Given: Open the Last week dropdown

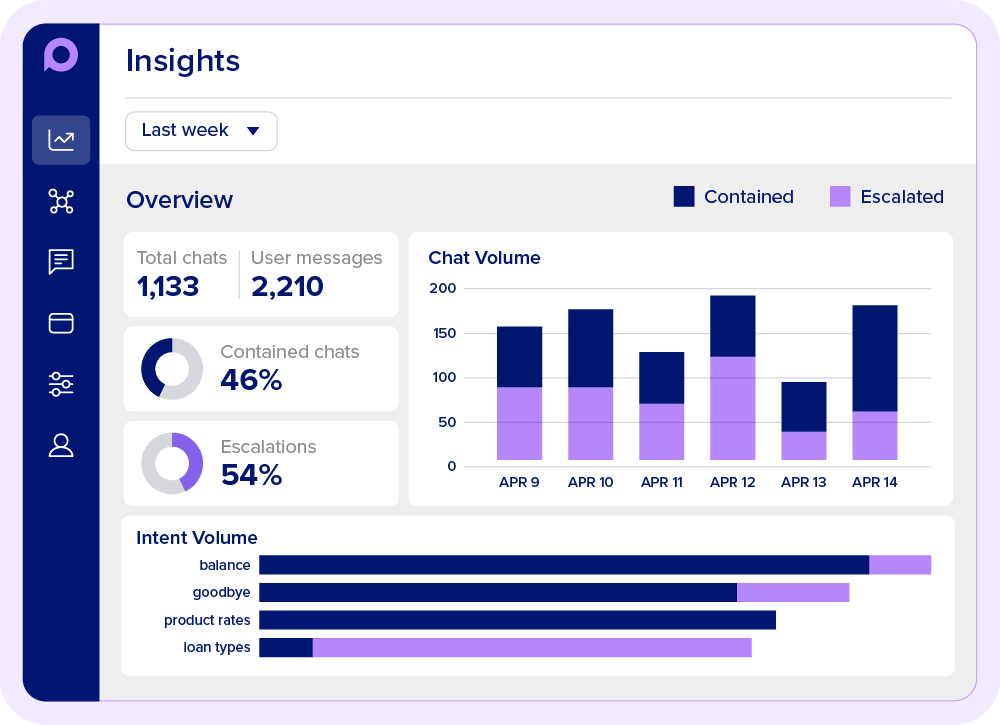Looking at the screenshot, I should tap(200, 131).
